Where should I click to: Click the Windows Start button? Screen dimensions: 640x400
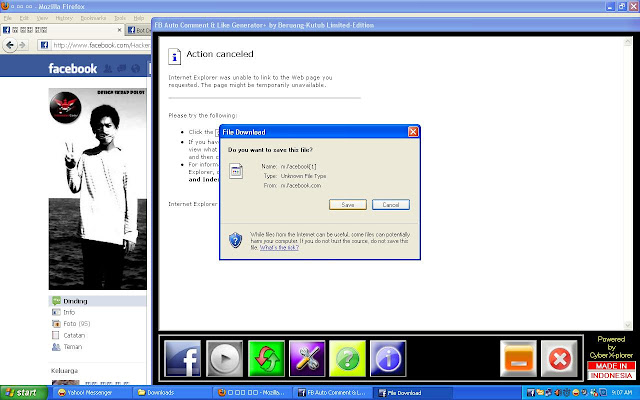[24, 393]
